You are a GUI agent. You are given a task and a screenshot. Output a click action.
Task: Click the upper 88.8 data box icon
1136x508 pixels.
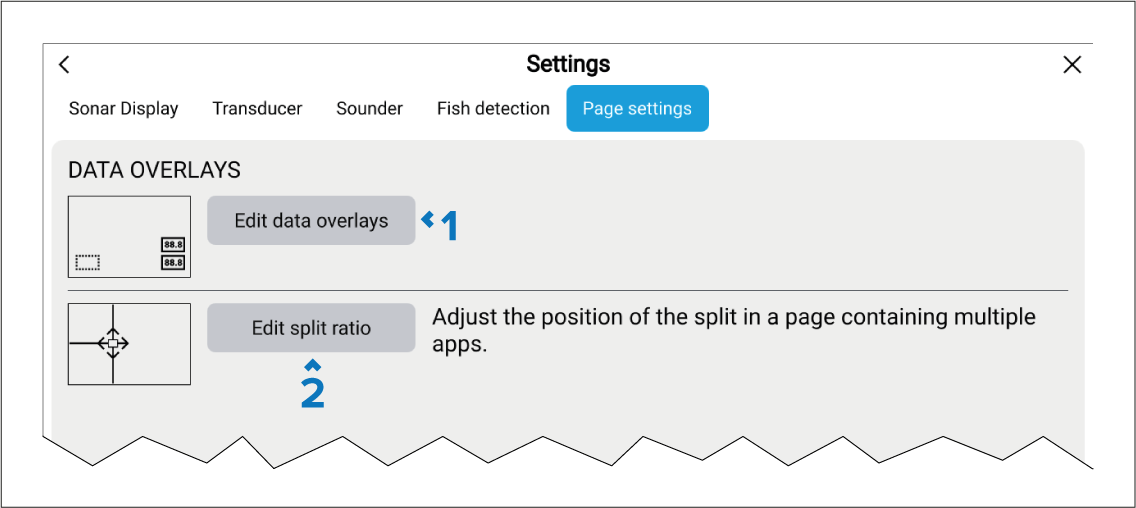tap(173, 245)
